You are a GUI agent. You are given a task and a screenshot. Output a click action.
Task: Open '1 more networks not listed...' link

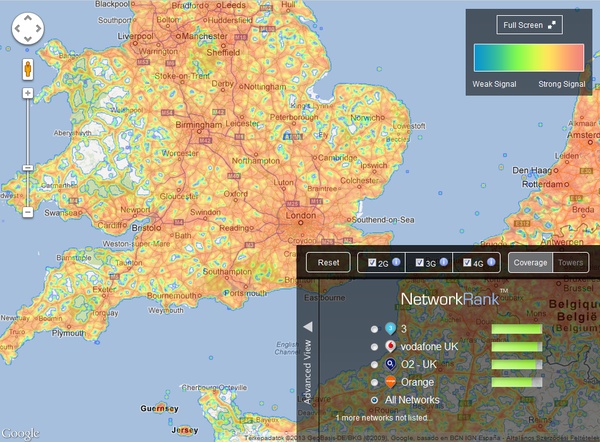point(384,418)
